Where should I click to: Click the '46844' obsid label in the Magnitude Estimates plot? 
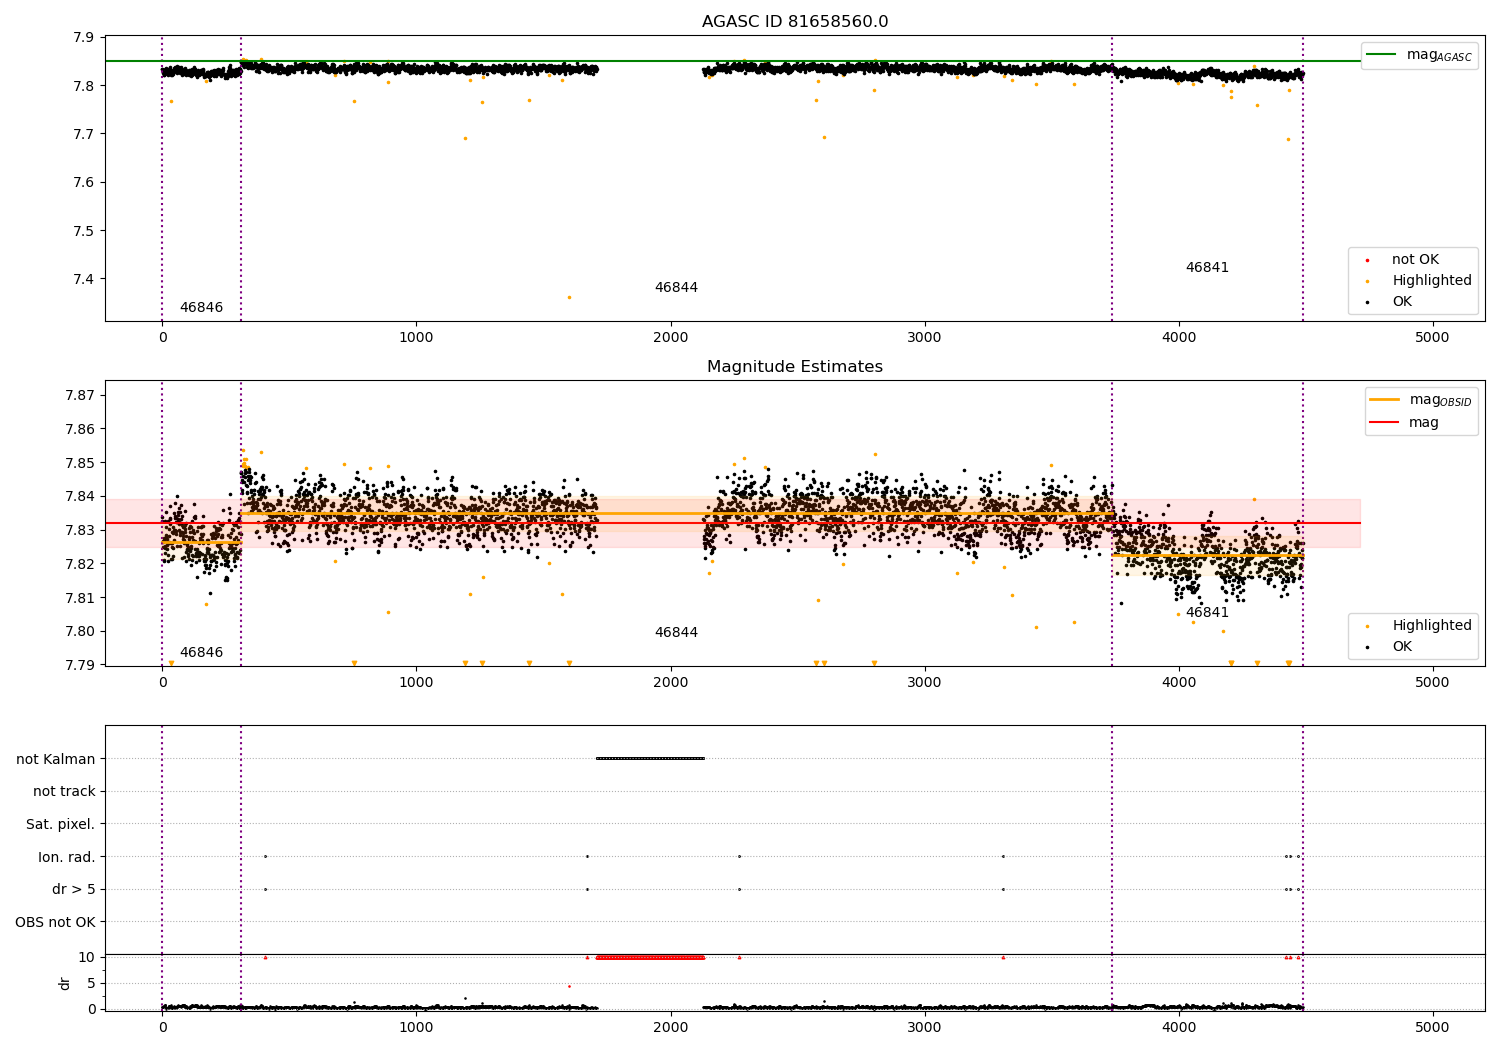pyautogui.click(x=676, y=633)
